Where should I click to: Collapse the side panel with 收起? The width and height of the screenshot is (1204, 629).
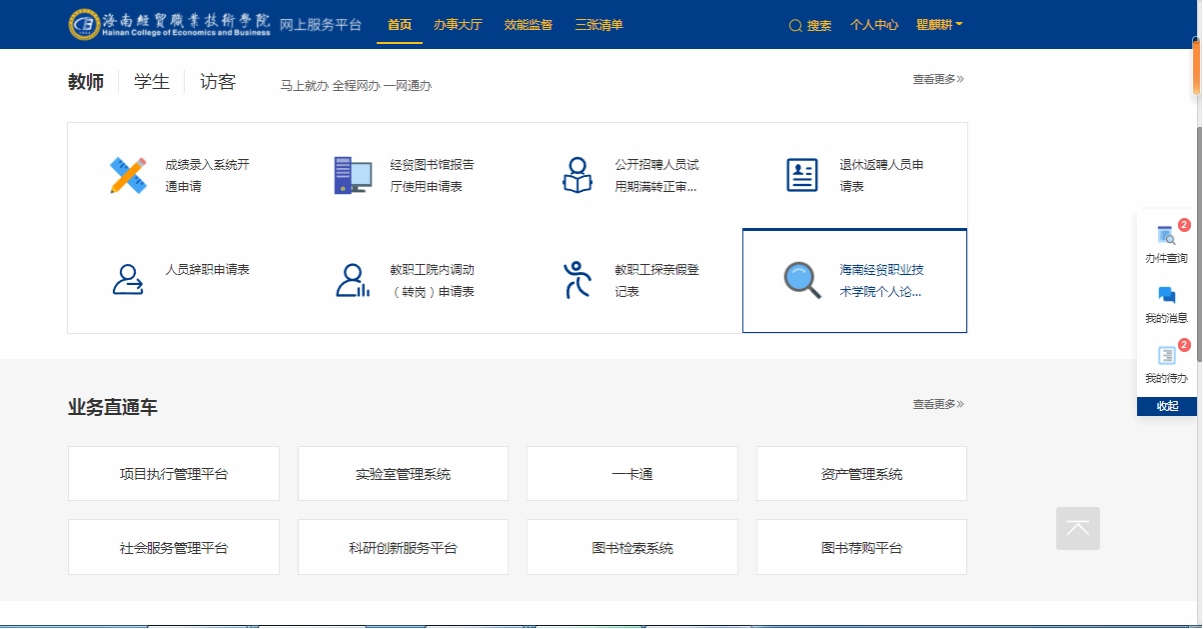(x=1166, y=406)
